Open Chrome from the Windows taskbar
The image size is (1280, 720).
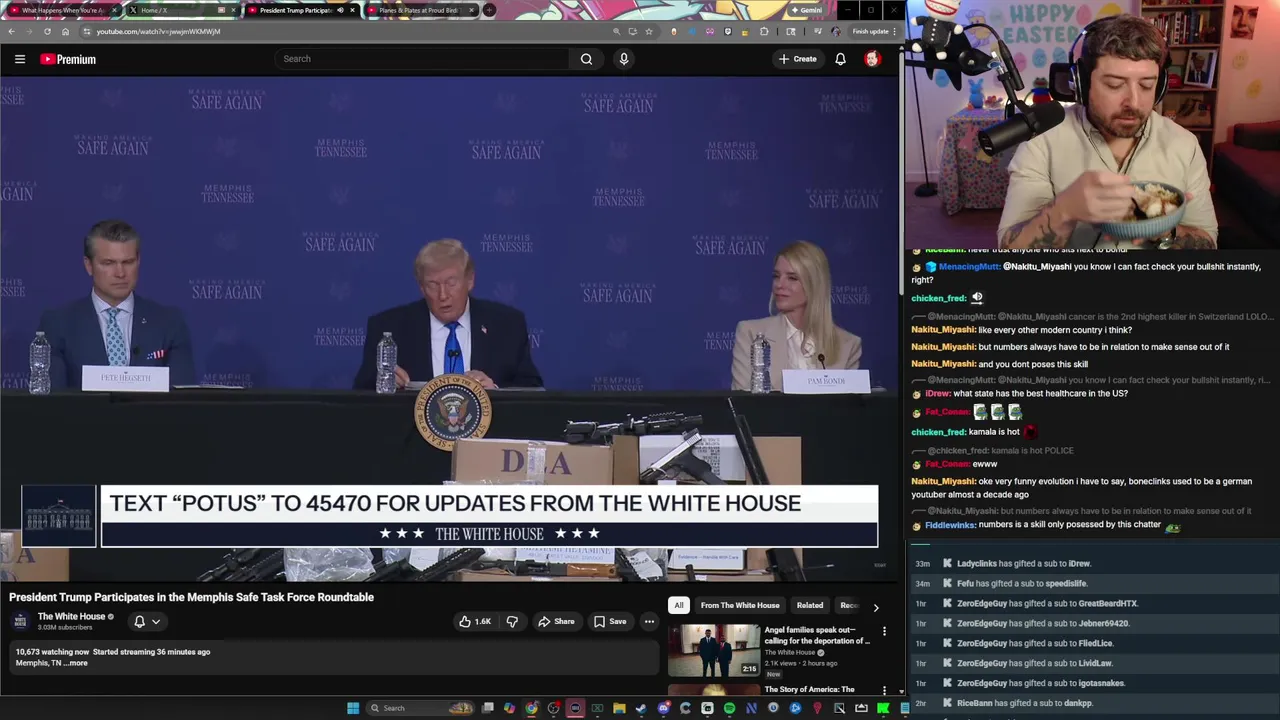click(x=531, y=708)
